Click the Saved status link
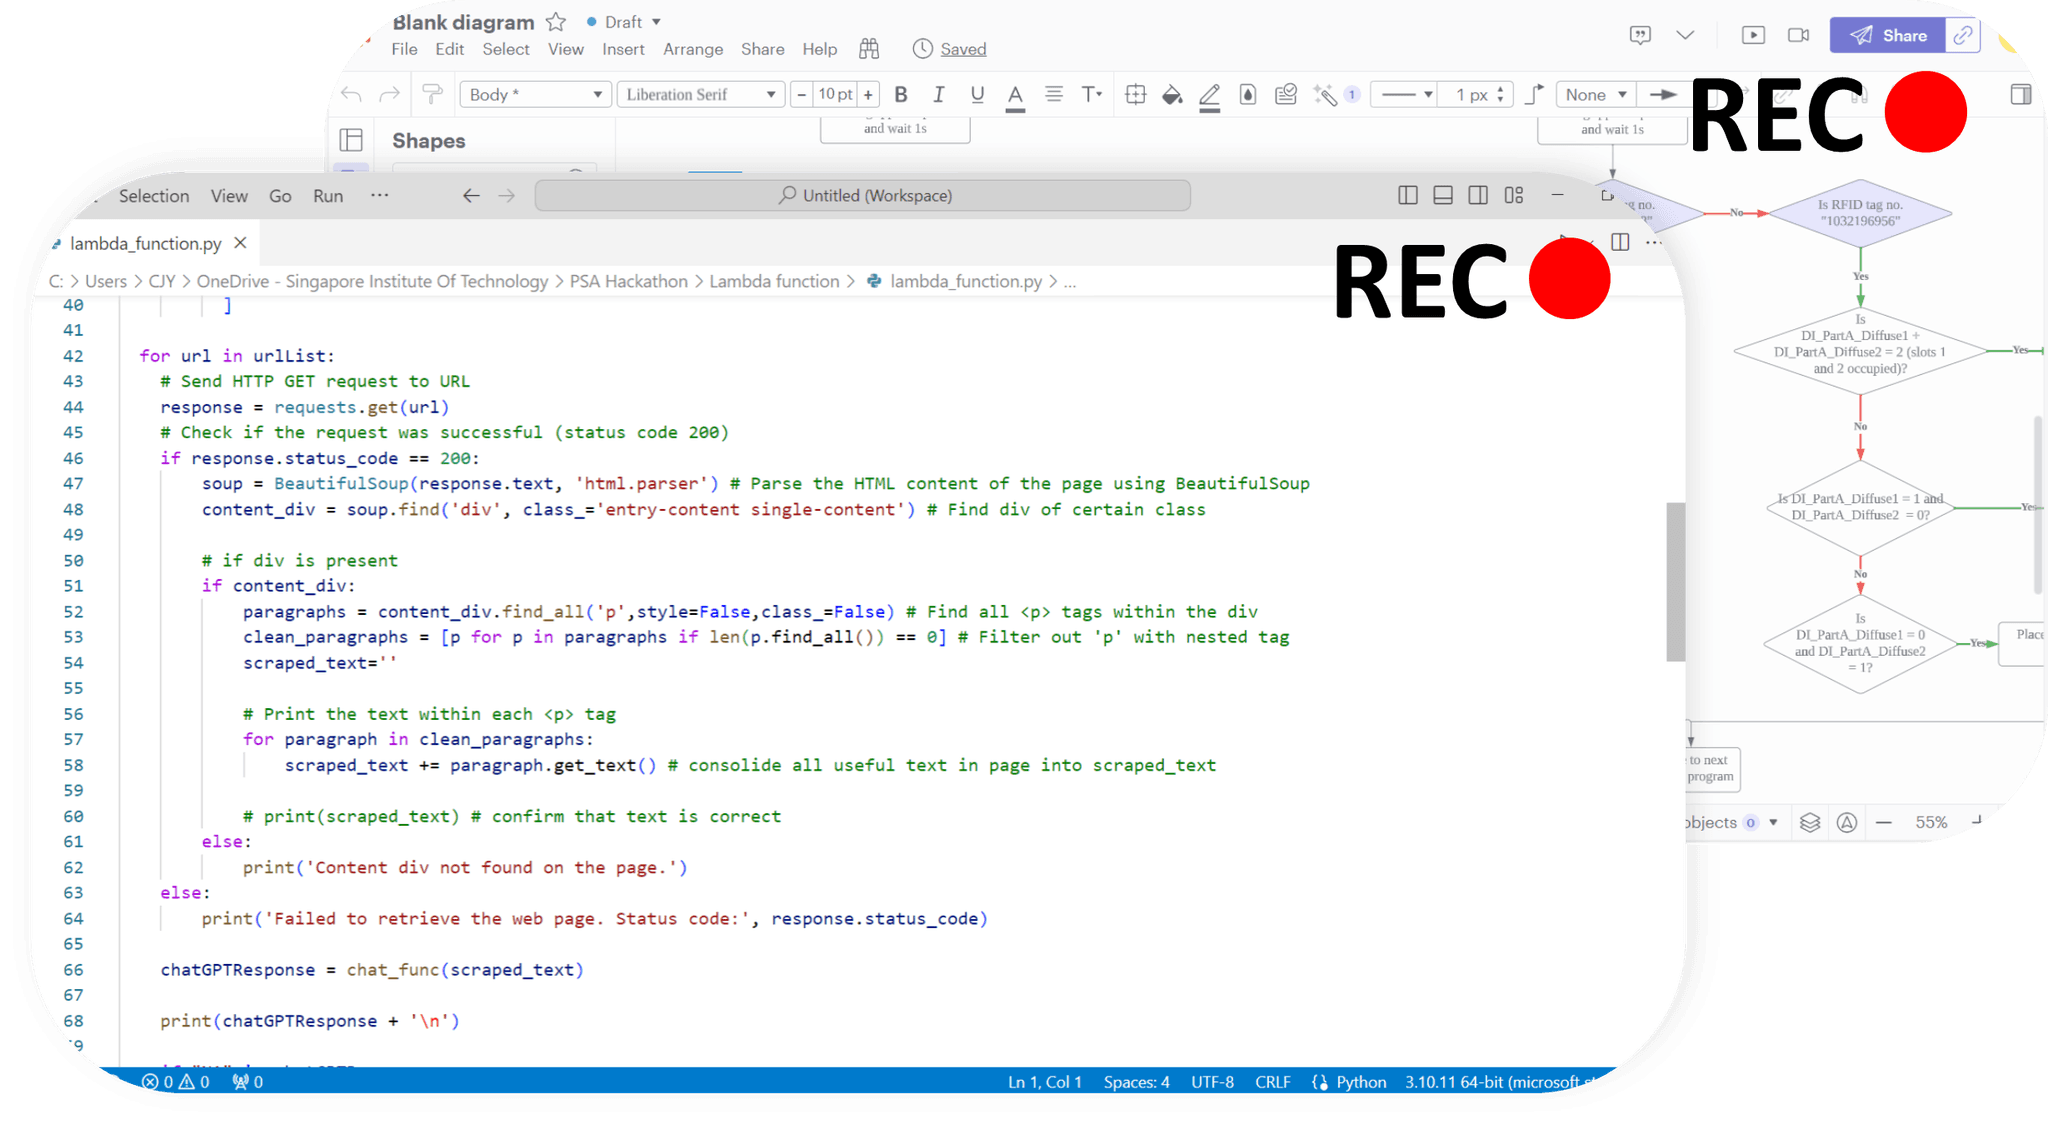This screenshot has width=2048, height=1124. click(x=963, y=49)
